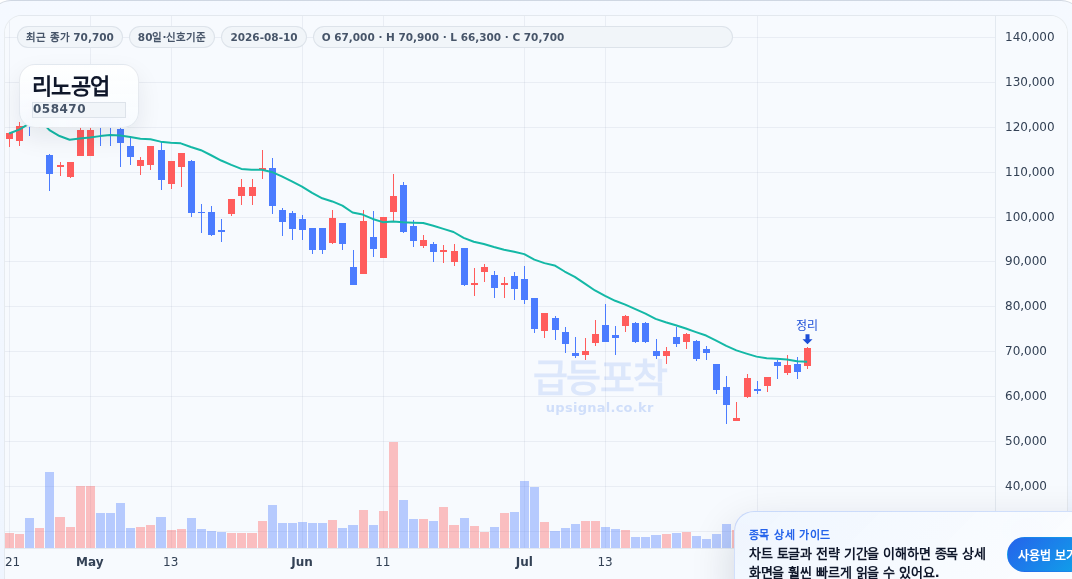Click the 리노공업 stock name title
This screenshot has width=1072, height=579.
[70, 86]
